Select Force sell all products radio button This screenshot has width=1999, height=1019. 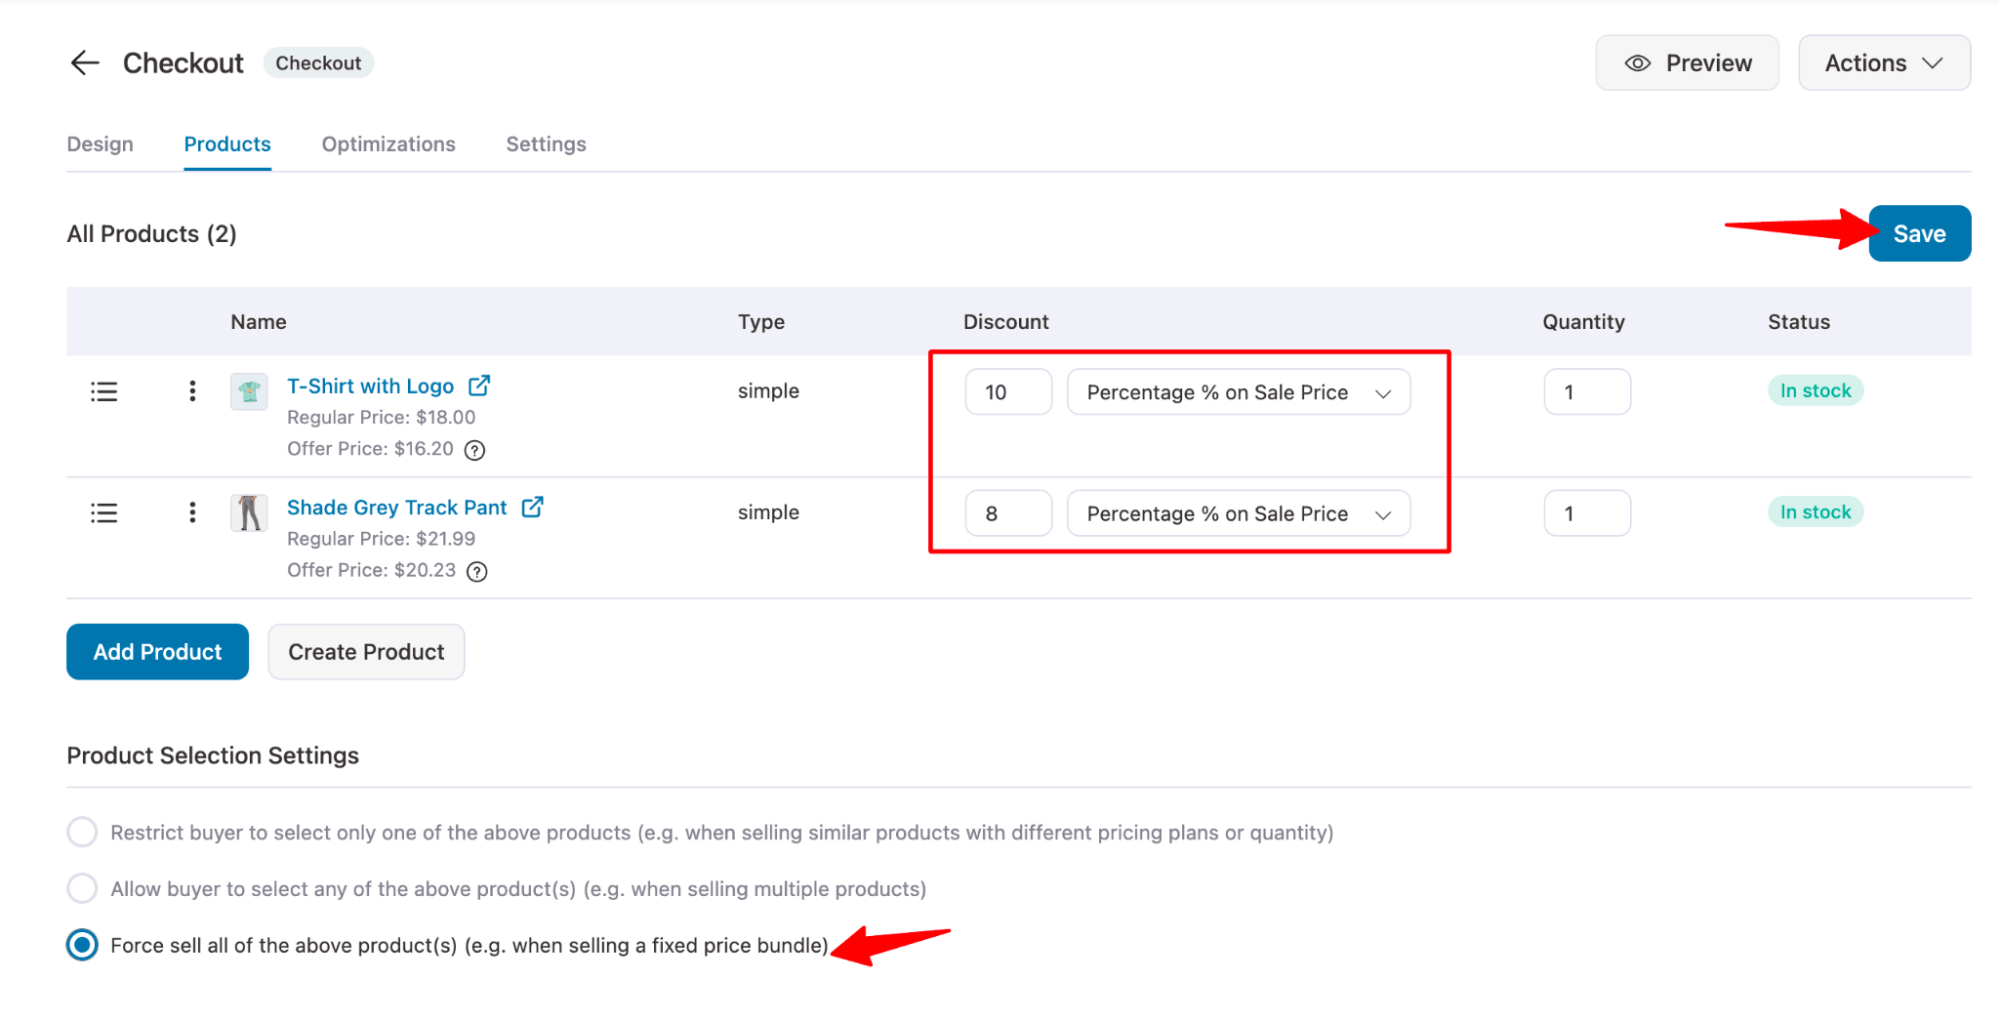[82, 945]
